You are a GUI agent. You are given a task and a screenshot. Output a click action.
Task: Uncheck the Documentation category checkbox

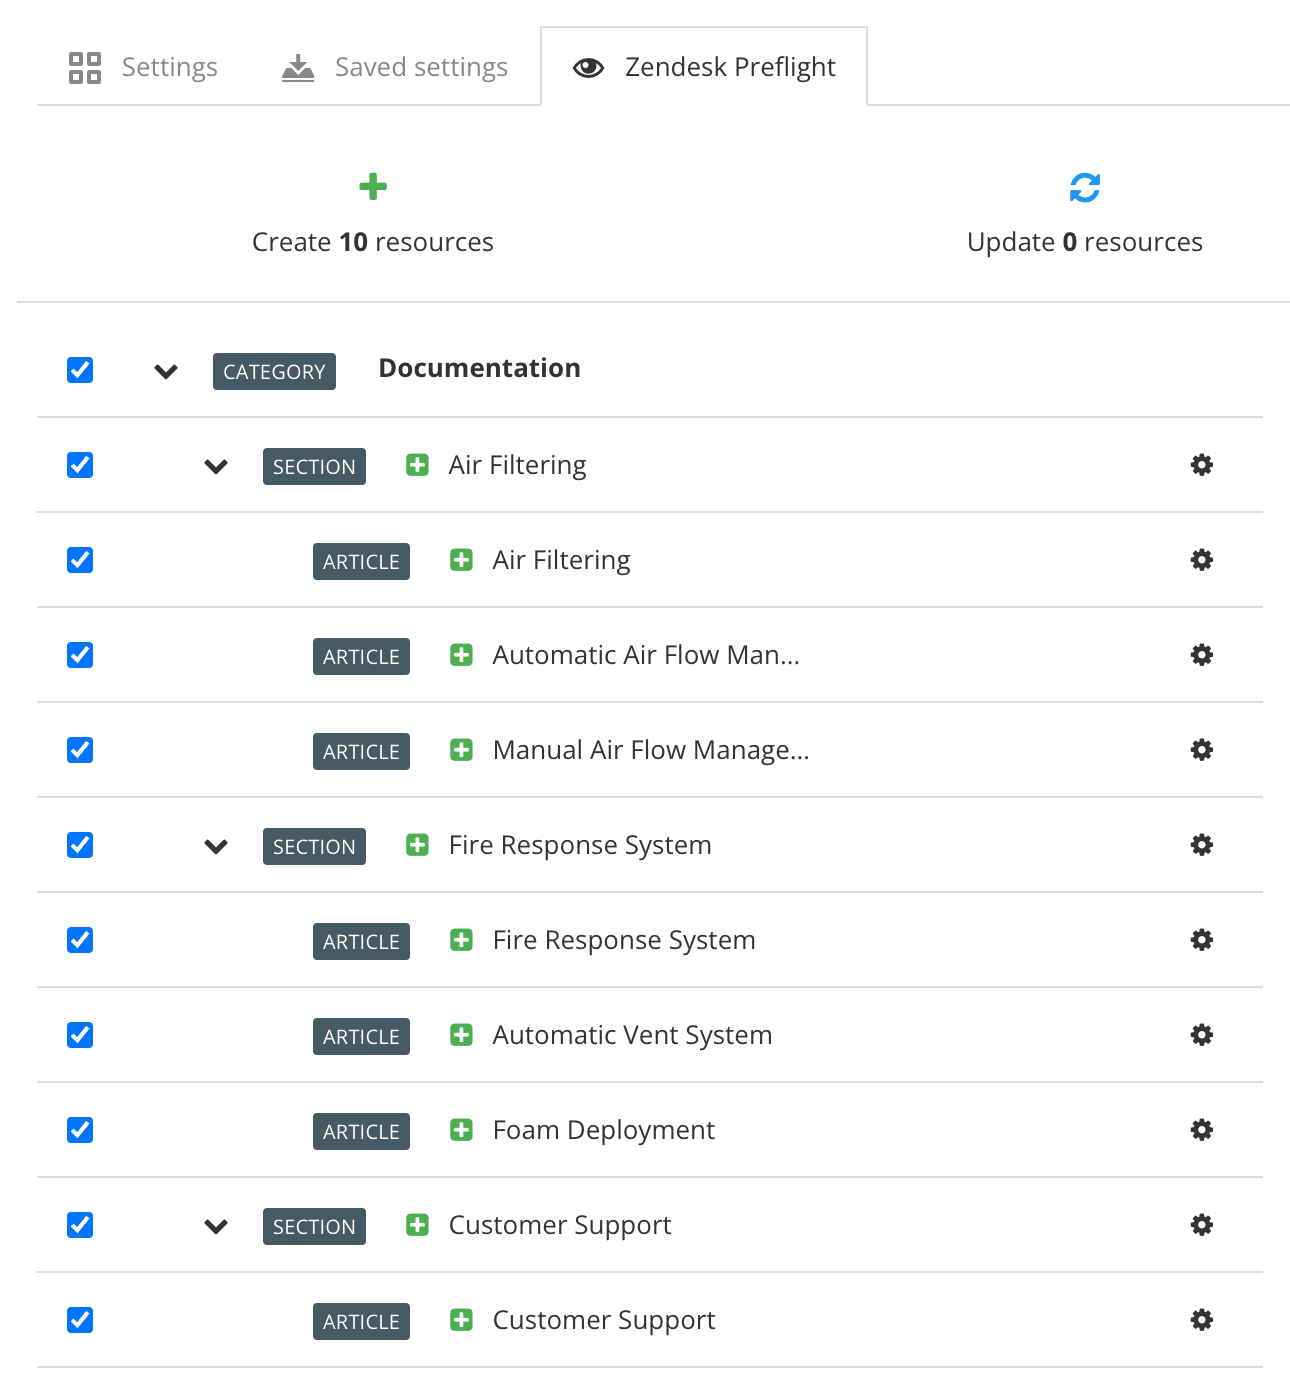click(79, 370)
